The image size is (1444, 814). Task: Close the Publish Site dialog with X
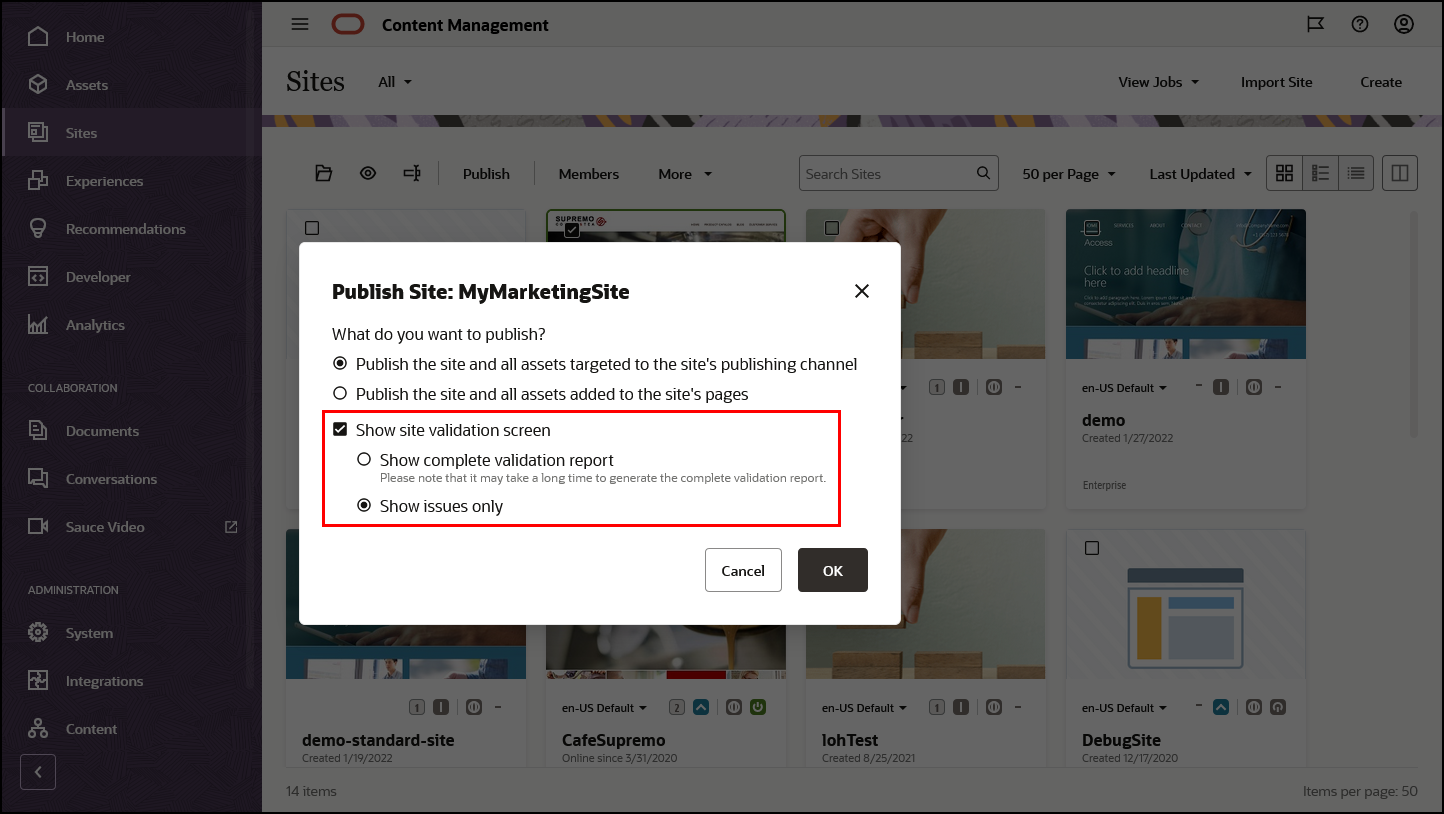pos(862,291)
